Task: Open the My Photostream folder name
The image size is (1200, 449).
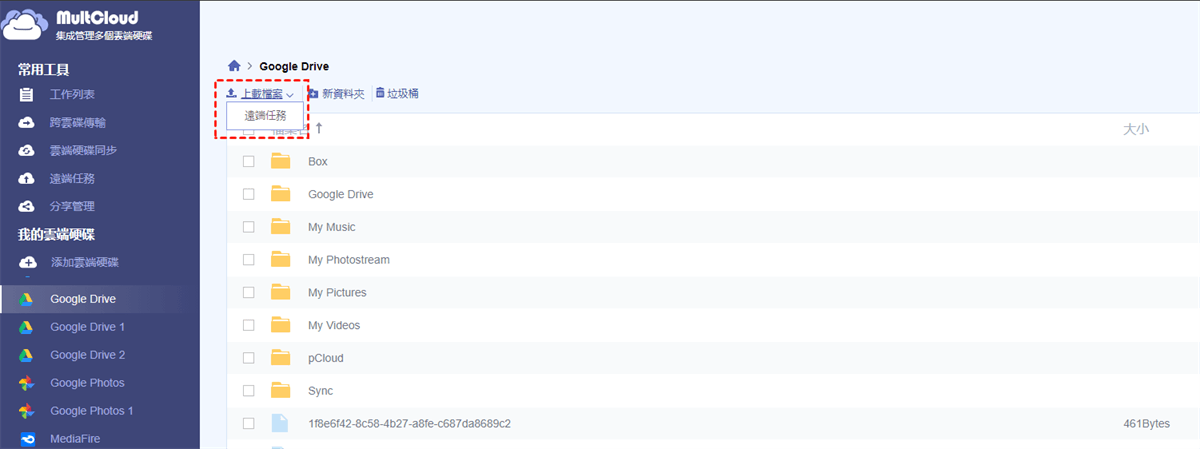Action: (x=349, y=260)
